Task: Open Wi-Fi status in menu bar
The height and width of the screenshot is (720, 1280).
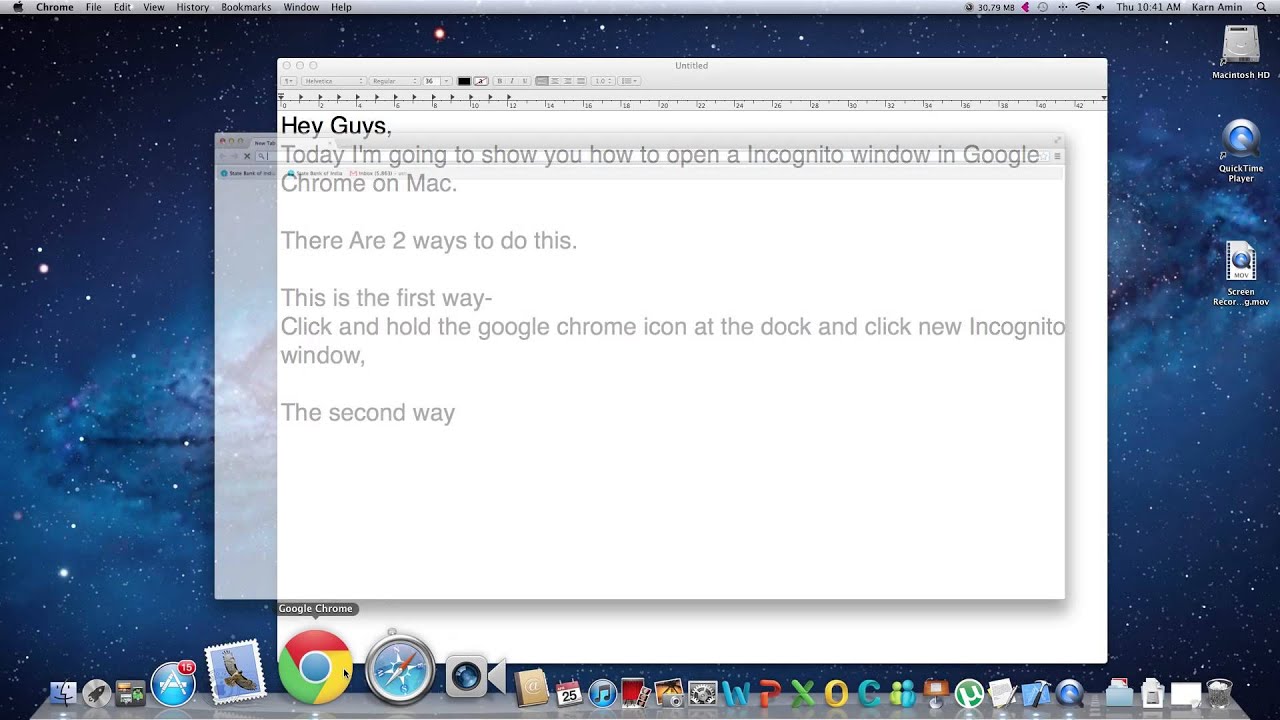Action: [x=1082, y=7]
